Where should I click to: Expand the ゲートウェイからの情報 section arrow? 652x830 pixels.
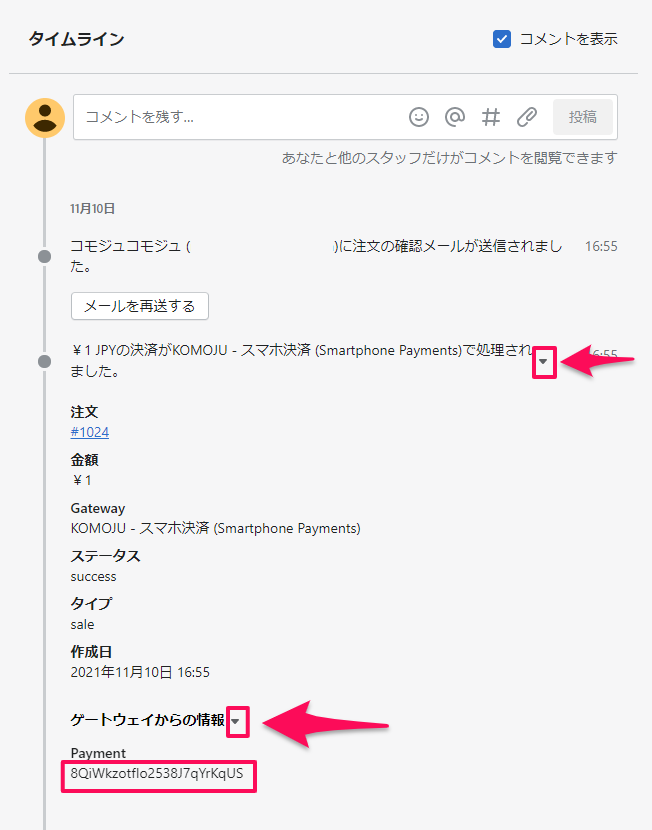237,720
